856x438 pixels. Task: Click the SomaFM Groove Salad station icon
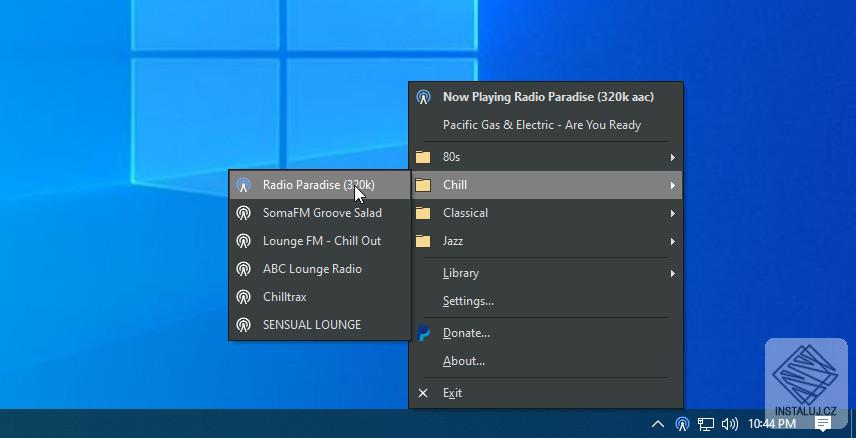[x=243, y=213]
